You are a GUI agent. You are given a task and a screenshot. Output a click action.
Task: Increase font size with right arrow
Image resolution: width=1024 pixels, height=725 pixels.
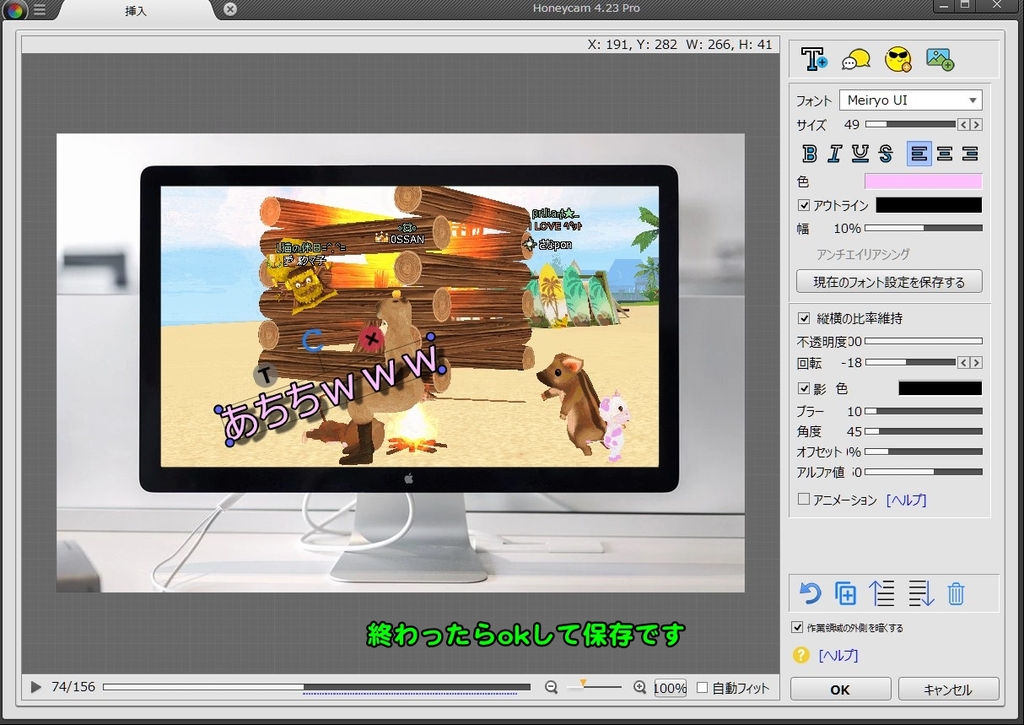click(x=976, y=124)
